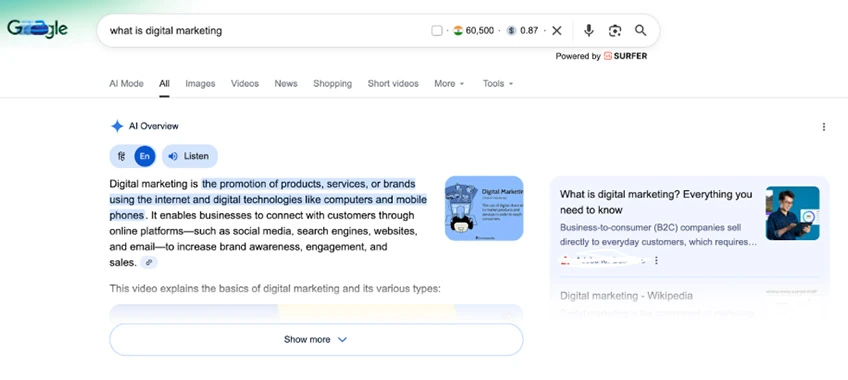Expand overview with Show more
848x380 pixels.
coord(316,339)
